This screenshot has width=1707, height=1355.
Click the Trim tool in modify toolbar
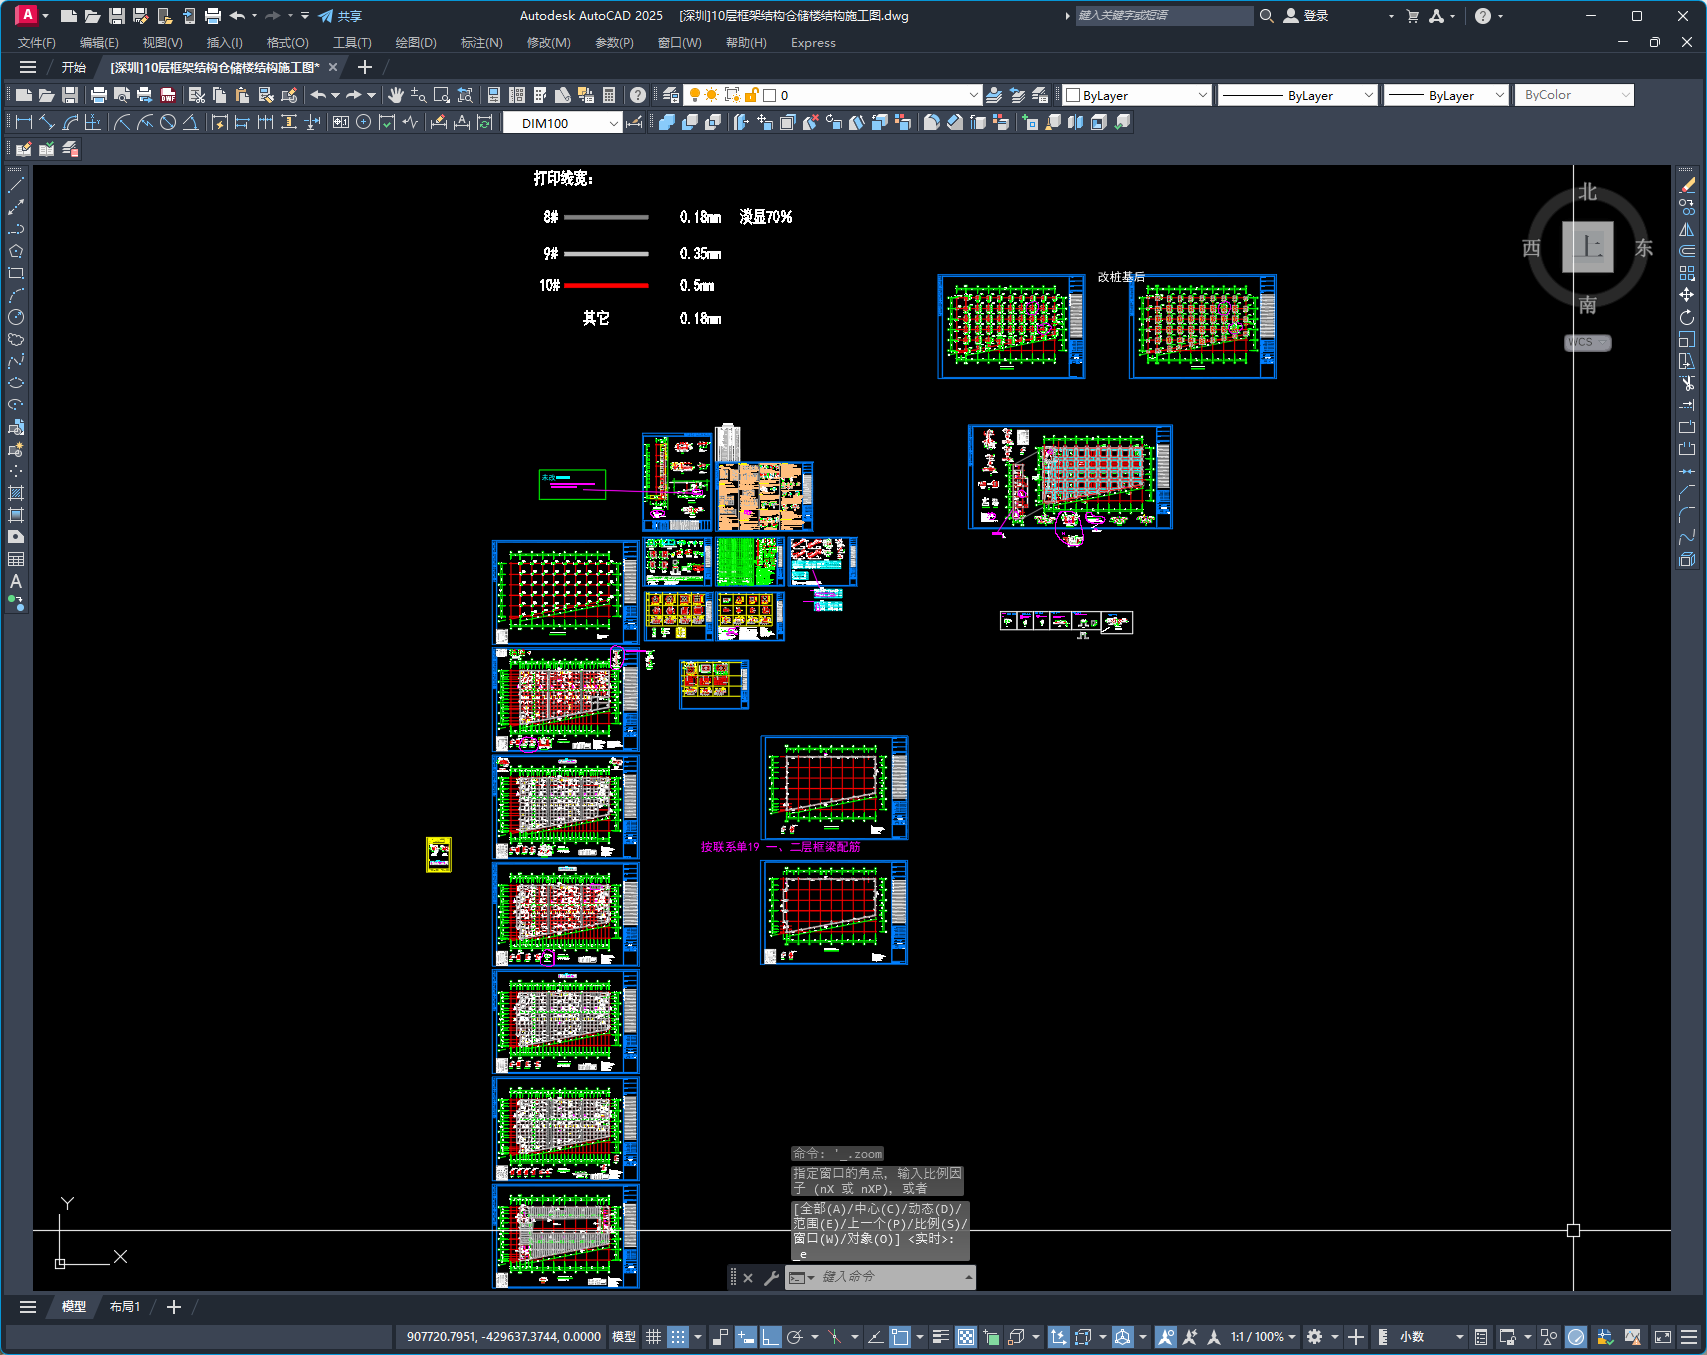coord(1687,383)
